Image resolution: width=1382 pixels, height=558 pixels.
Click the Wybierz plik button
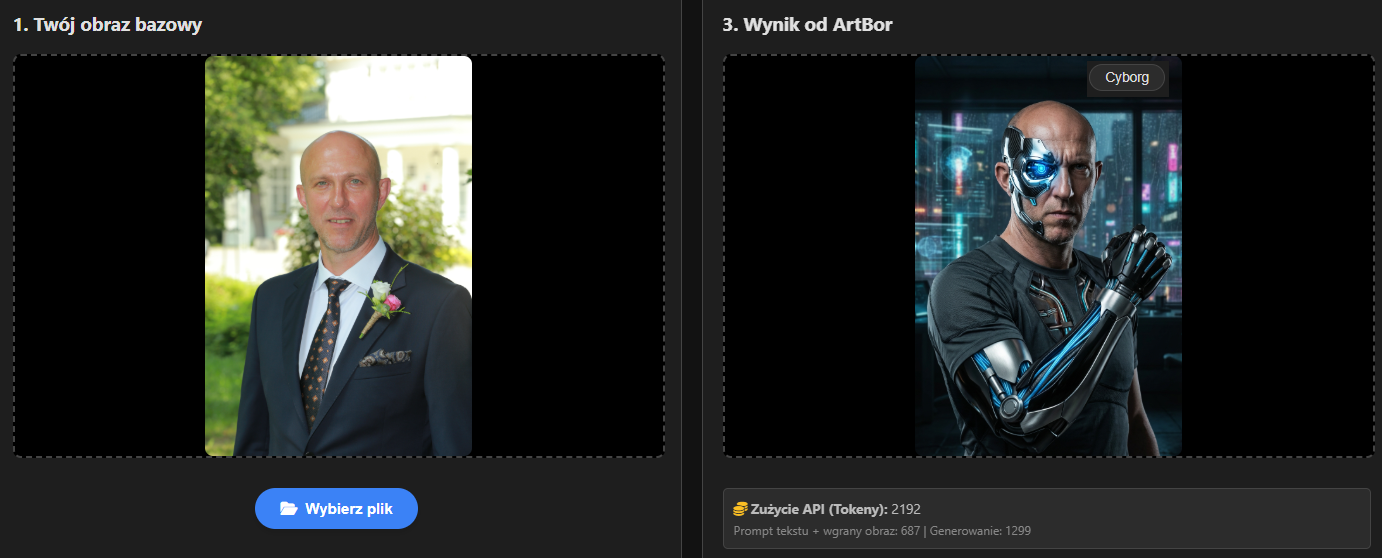[x=336, y=509]
